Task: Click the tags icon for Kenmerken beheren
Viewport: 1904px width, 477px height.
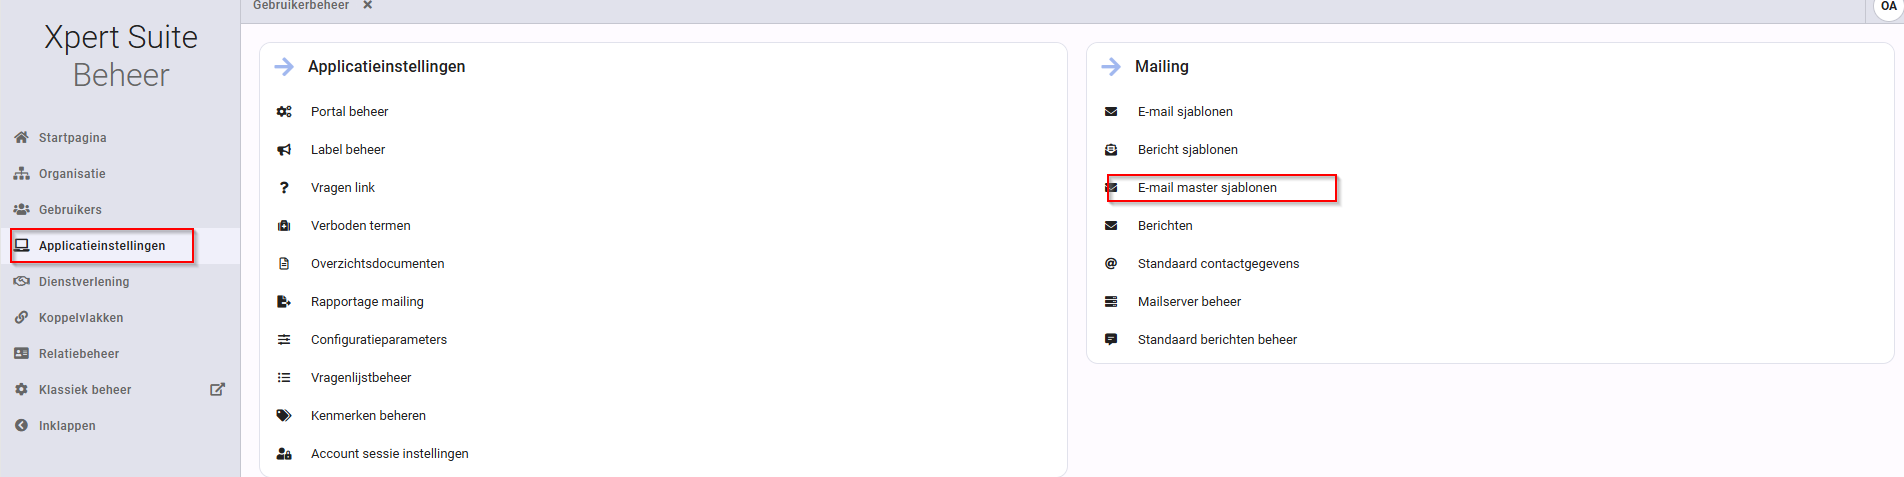Action: (x=284, y=415)
